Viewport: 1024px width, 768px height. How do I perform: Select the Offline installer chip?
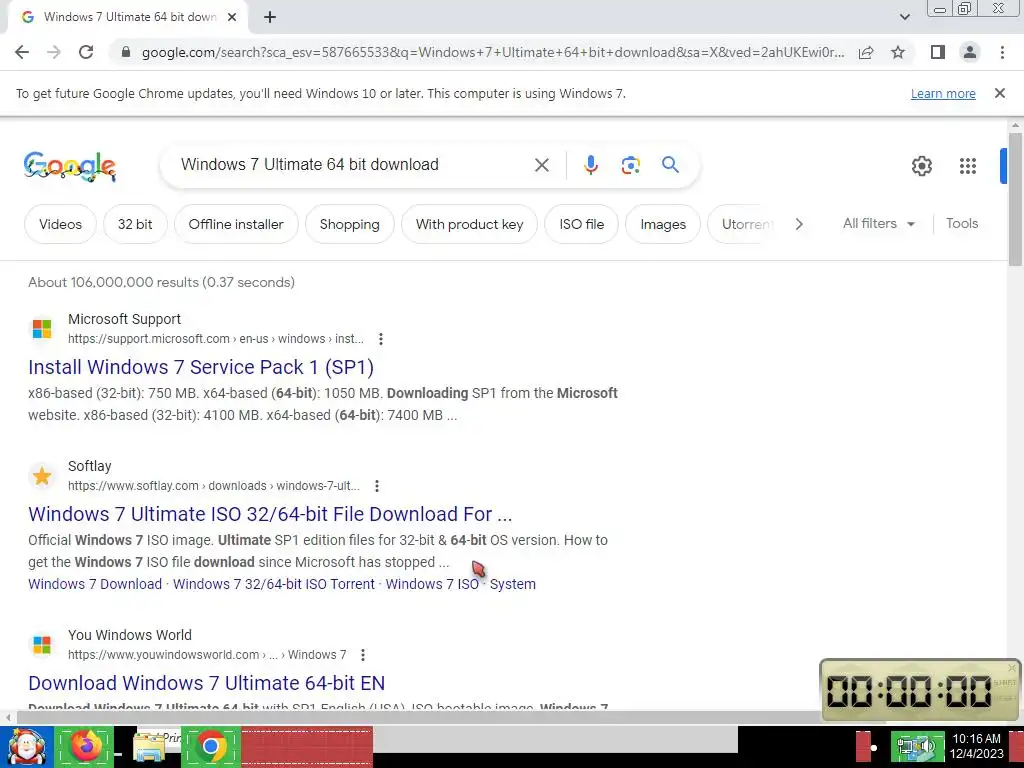click(x=236, y=224)
